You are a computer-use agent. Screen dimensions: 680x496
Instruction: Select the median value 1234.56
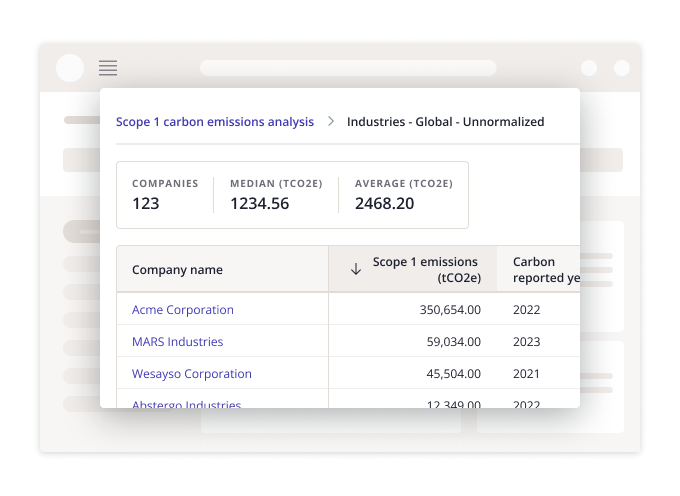pyautogui.click(x=259, y=203)
